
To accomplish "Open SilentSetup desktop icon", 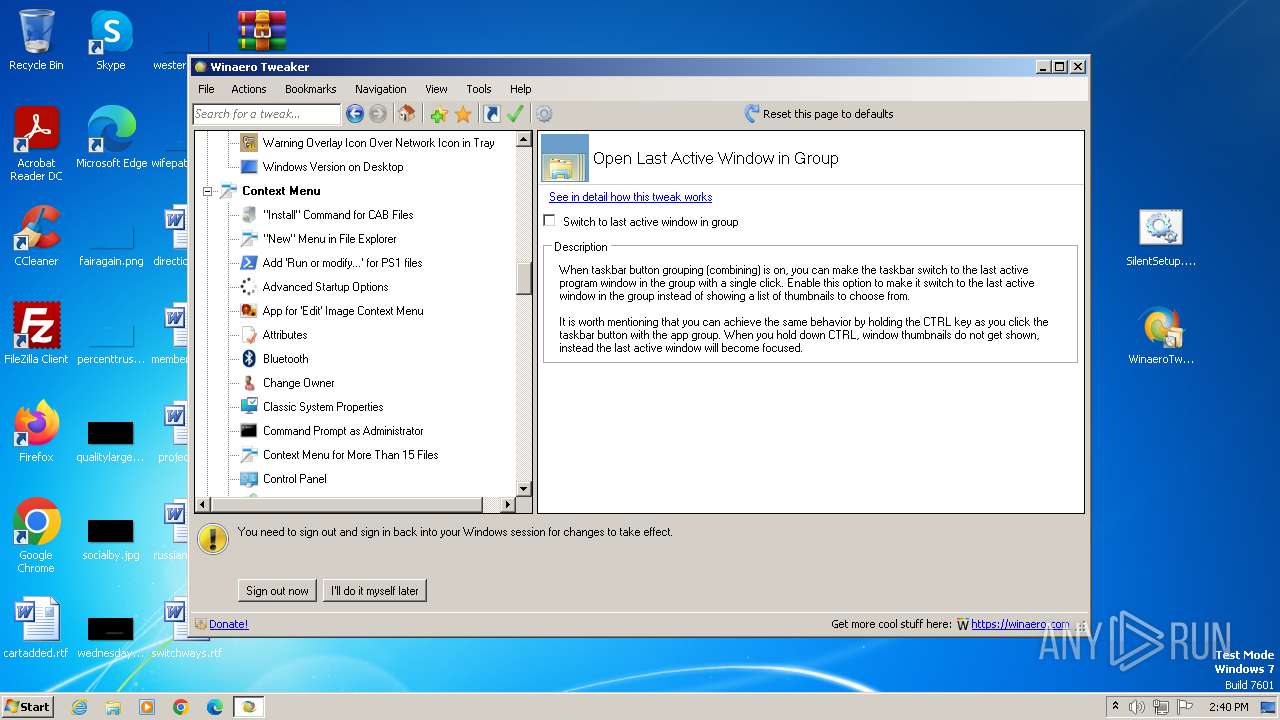I will [1161, 238].
